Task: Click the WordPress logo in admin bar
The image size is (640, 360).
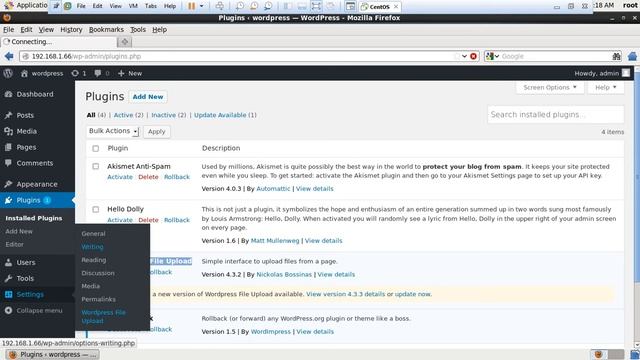Action: pos(8,73)
